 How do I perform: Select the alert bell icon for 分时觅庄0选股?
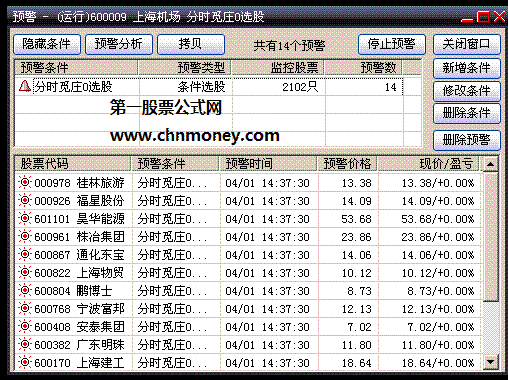click(25, 86)
